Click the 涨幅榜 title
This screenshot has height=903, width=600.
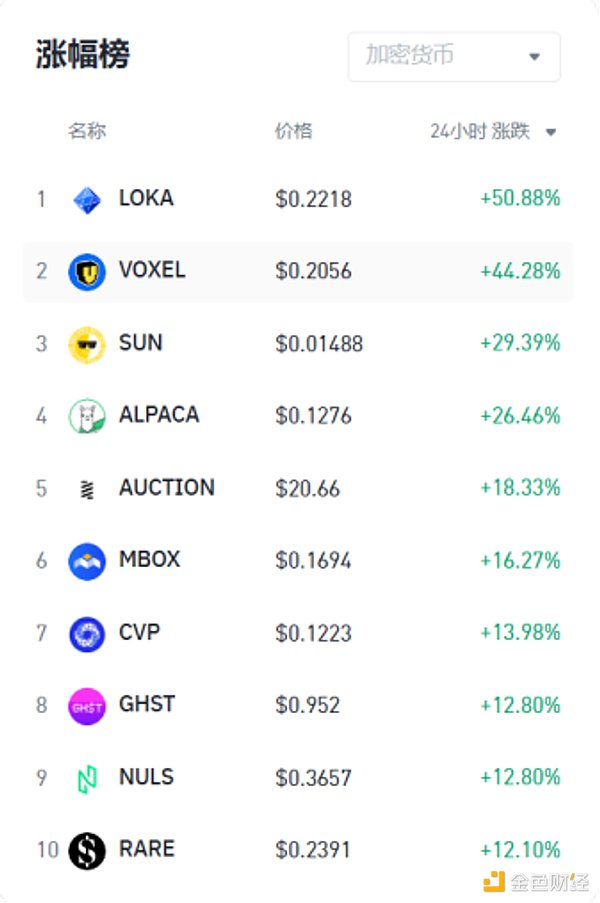pyautogui.click(x=83, y=55)
